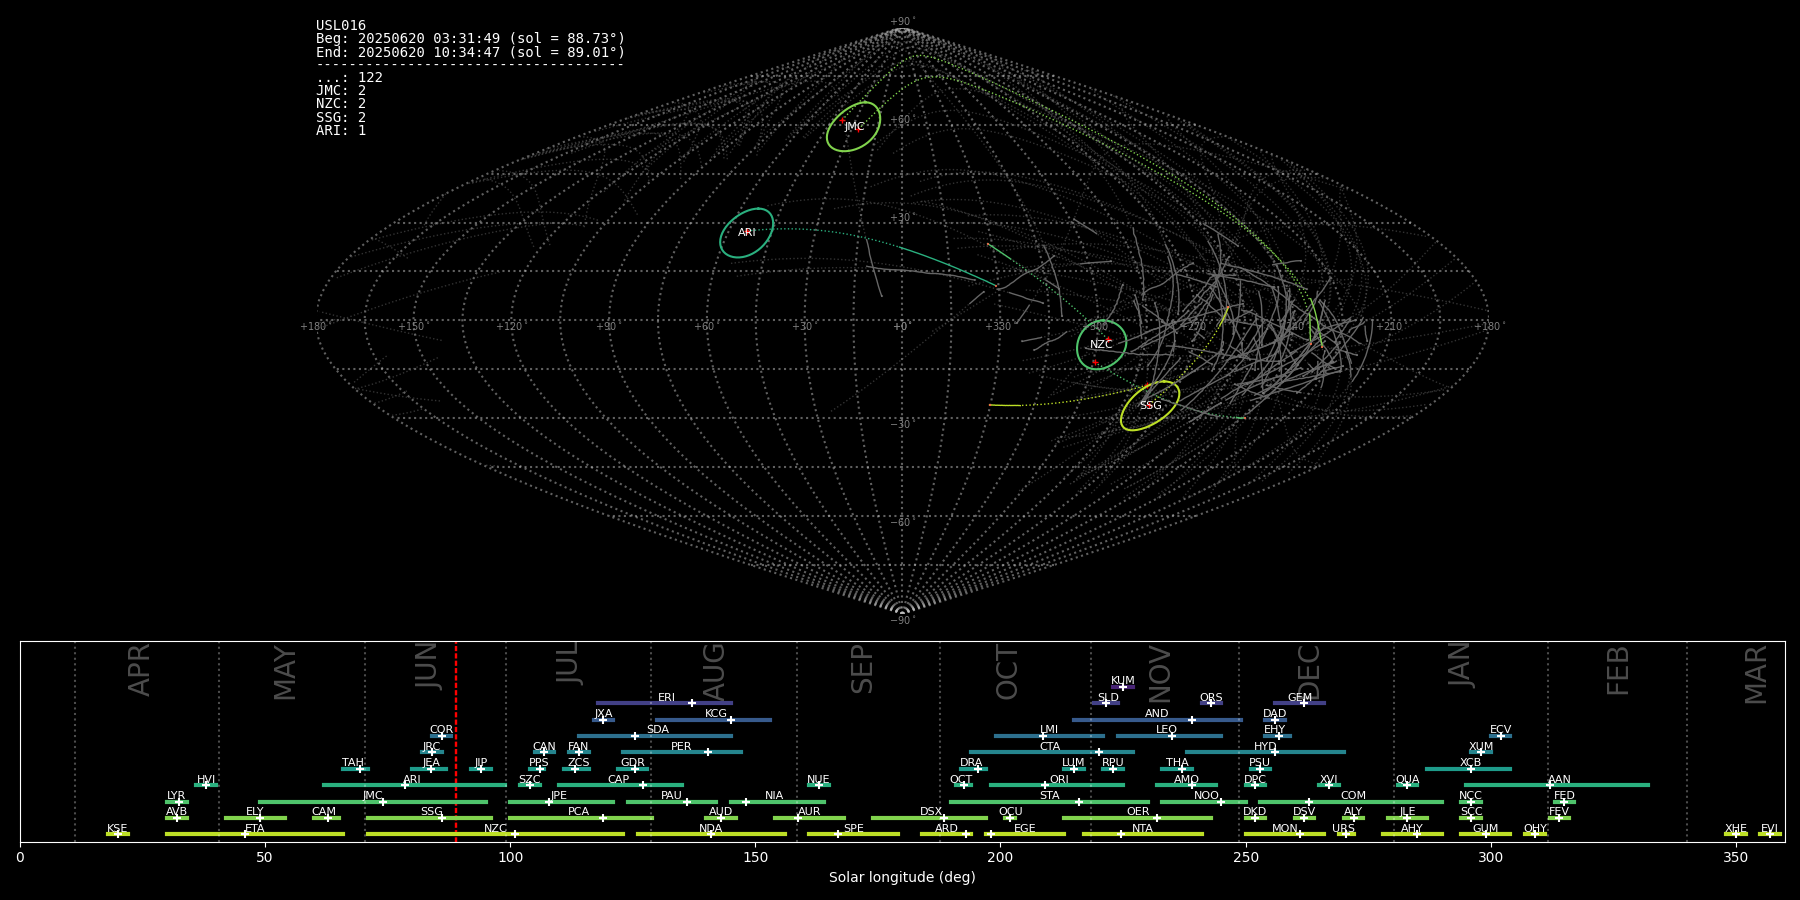Click the 150 tick on solar longitude axis
1800x900 pixels.
tap(755, 857)
